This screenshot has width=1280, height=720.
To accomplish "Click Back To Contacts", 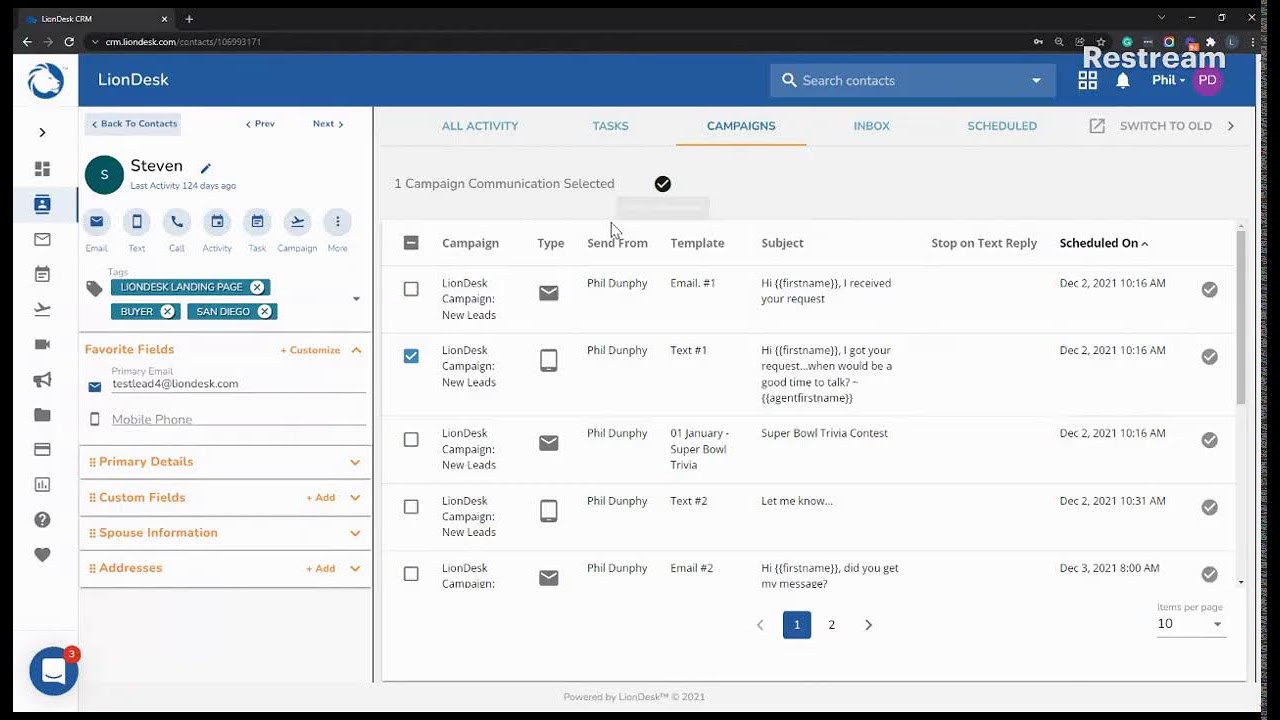I will pos(133,124).
